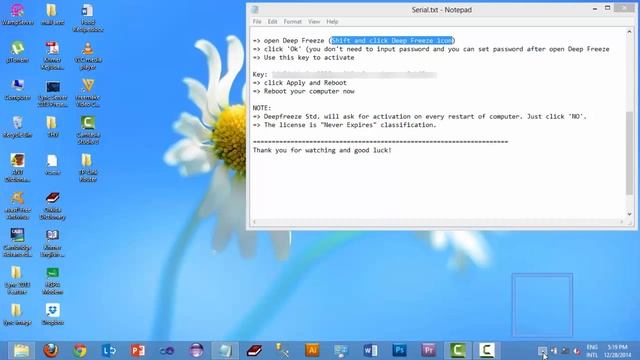Open the Edit menu in Notepad
This screenshot has width=640, height=360.
272,22
